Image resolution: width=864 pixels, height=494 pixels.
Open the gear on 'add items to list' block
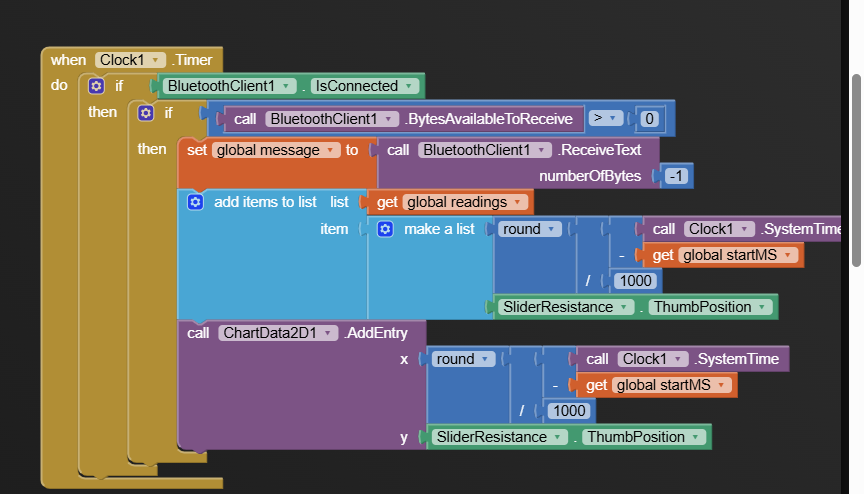click(x=195, y=202)
